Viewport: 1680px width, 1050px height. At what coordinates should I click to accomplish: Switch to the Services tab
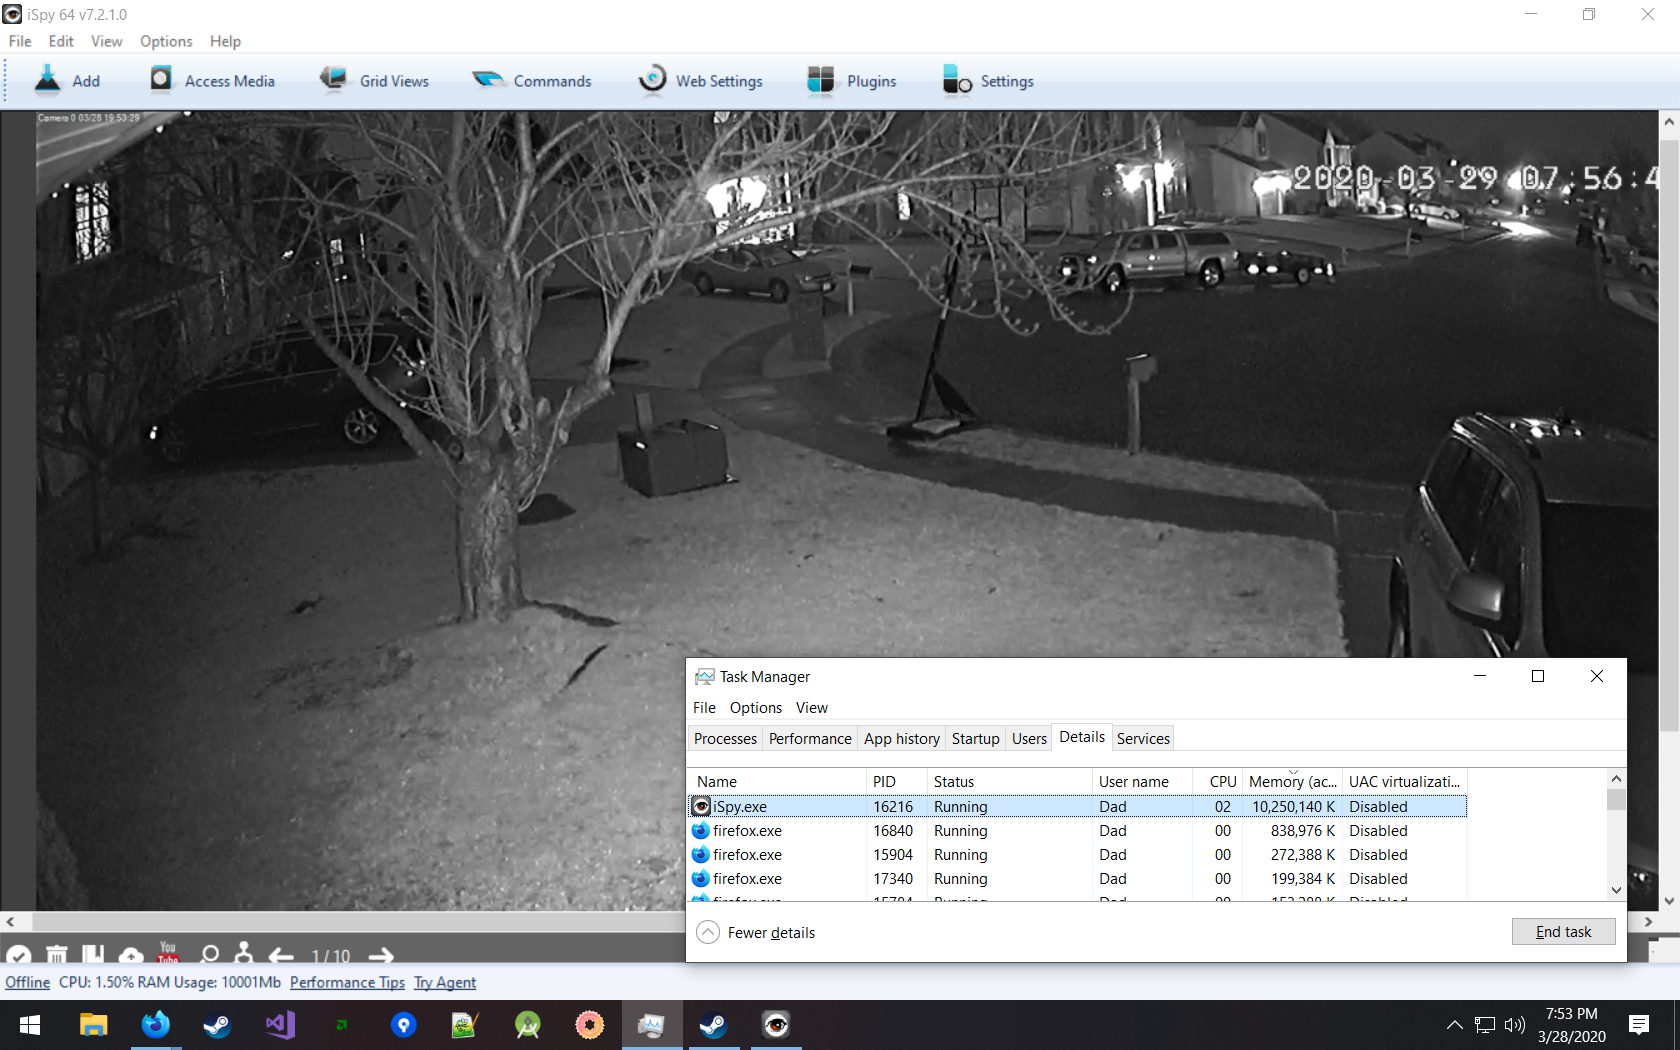coord(1142,738)
